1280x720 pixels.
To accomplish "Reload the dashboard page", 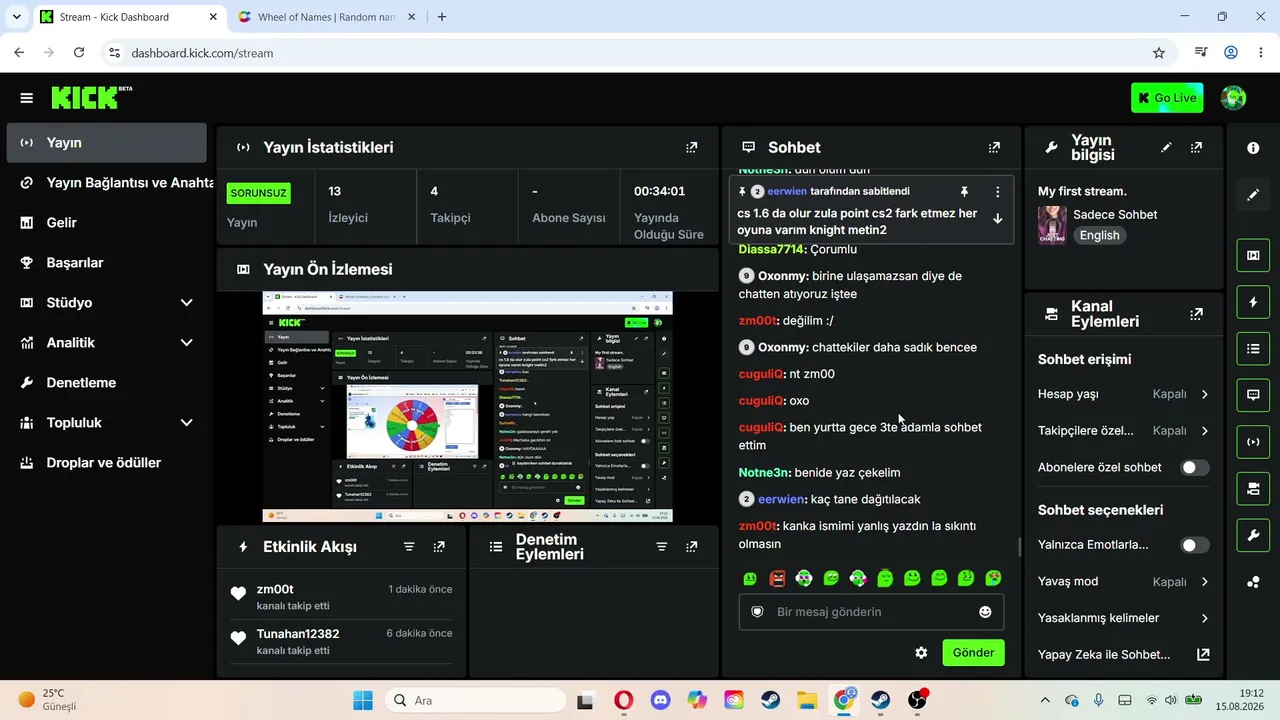I will coord(79,53).
